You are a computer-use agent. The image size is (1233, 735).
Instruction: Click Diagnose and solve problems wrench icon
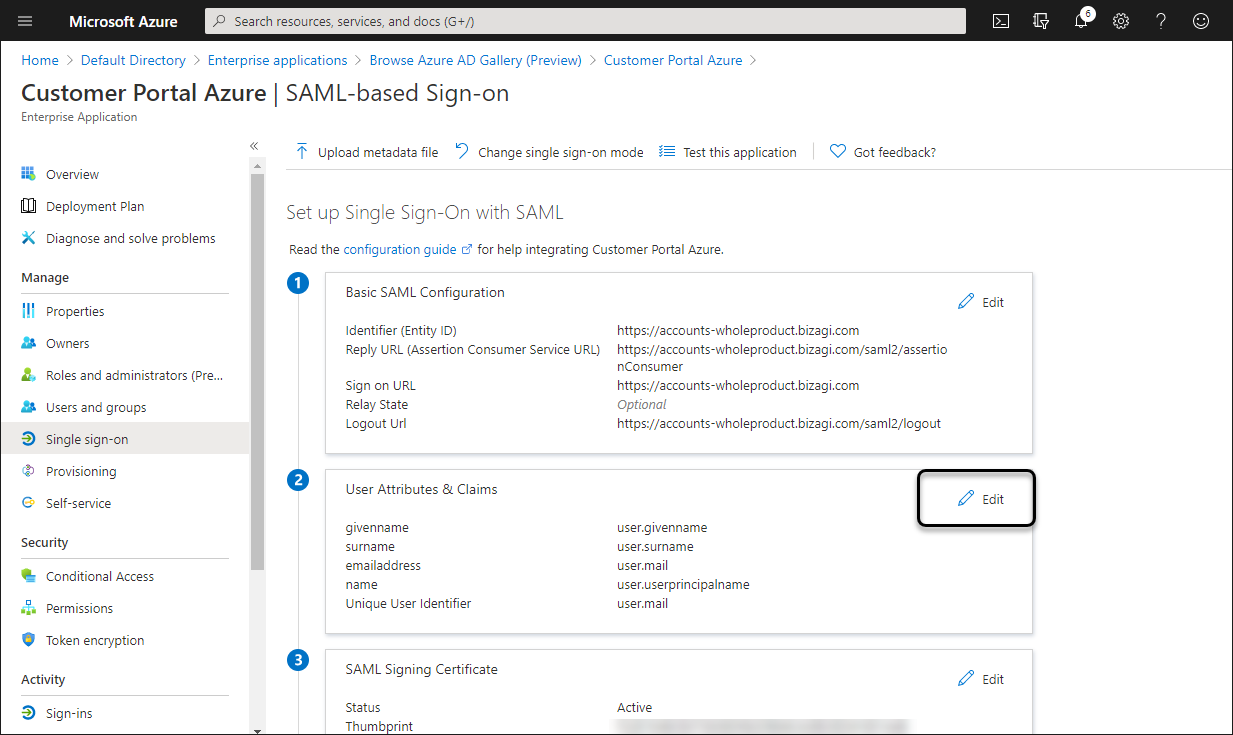click(28, 238)
